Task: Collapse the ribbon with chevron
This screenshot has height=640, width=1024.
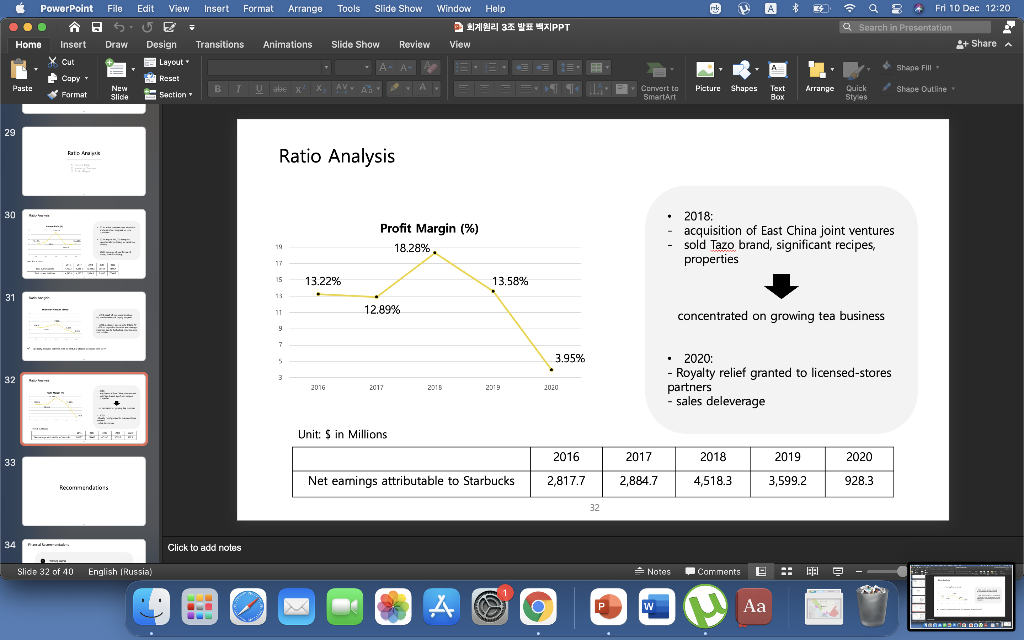Action: tap(1008, 44)
